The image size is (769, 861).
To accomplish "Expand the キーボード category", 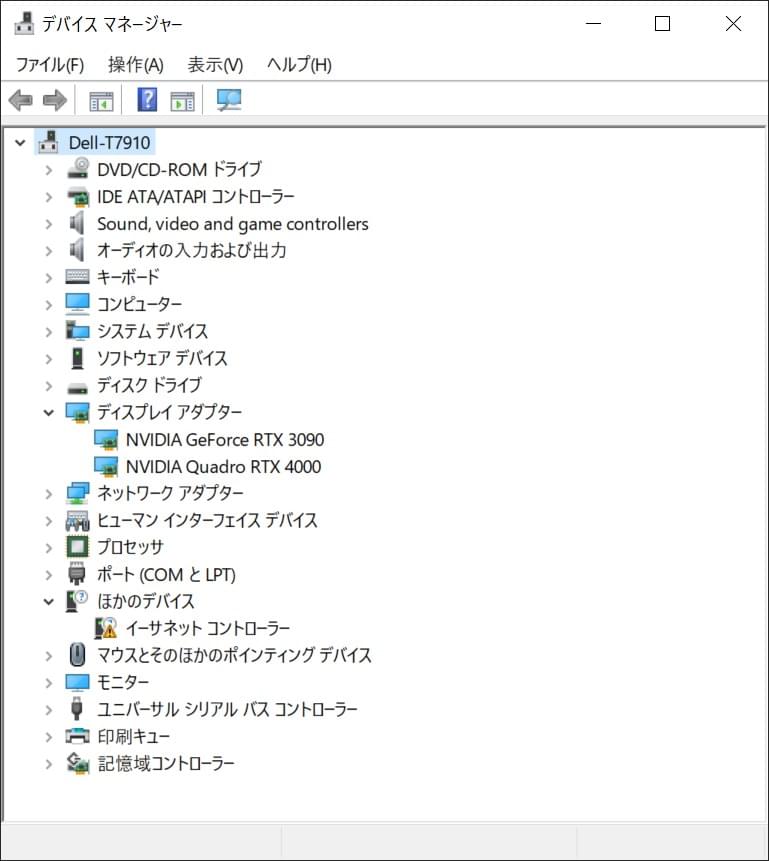I will pyautogui.click(x=49, y=277).
